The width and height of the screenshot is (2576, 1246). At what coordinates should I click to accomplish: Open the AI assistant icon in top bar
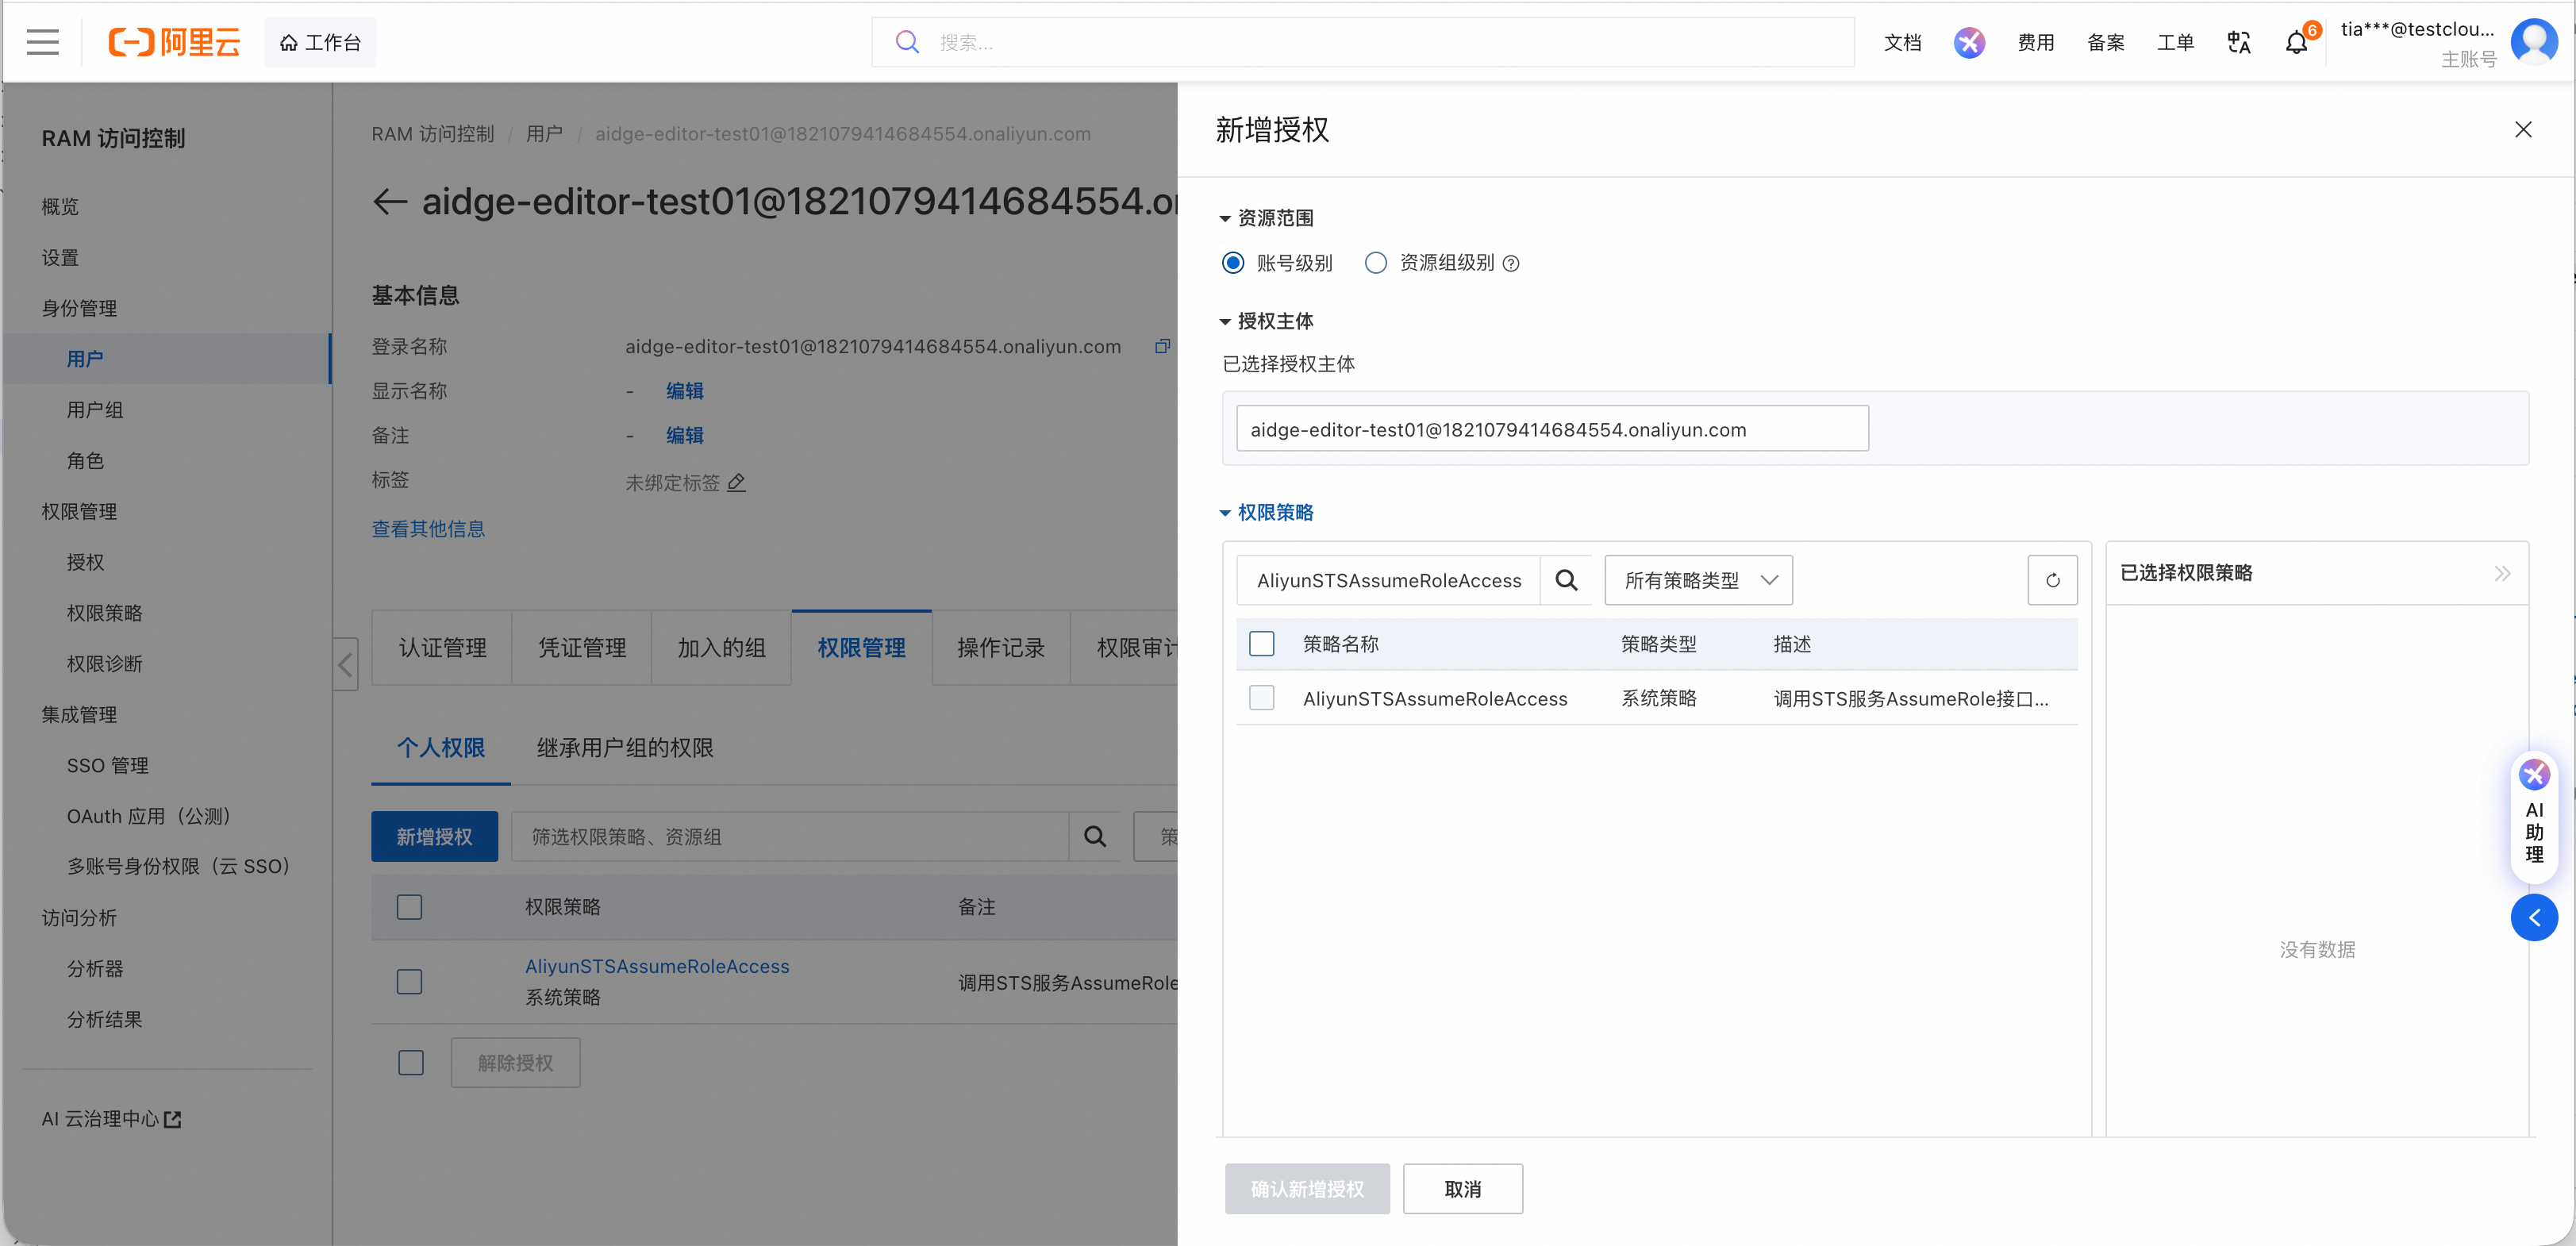pyautogui.click(x=1969, y=42)
